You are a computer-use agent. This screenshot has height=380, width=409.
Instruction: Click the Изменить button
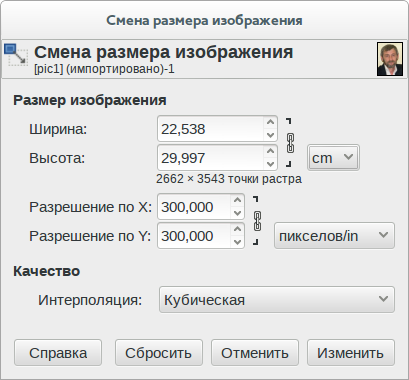pos(351,353)
